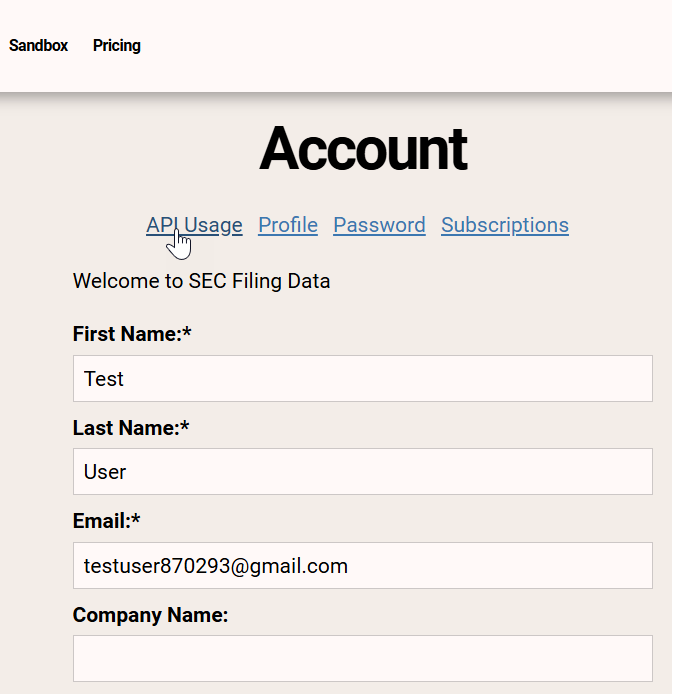This screenshot has height=695, width=673.
Task: Open the Password settings link
Action: coord(379,225)
